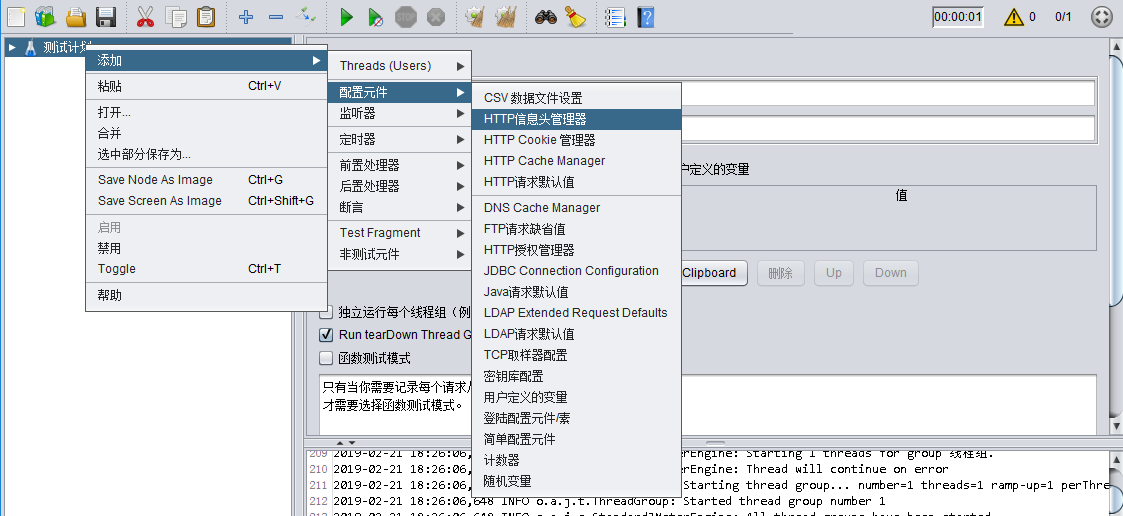1123x516 pixels.
Task: Click the Cut scissors icon
Action: pyautogui.click(x=145, y=16)
